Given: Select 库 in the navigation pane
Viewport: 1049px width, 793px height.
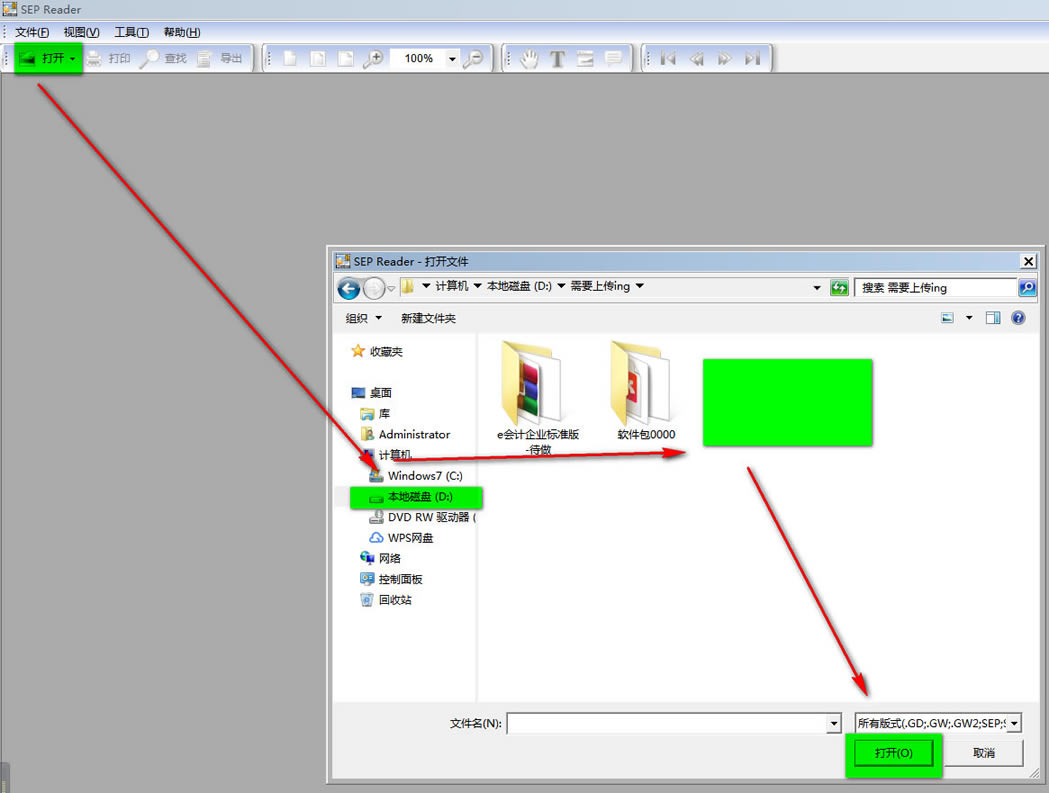Looking at the screenshot, I should tap(375, 414).
